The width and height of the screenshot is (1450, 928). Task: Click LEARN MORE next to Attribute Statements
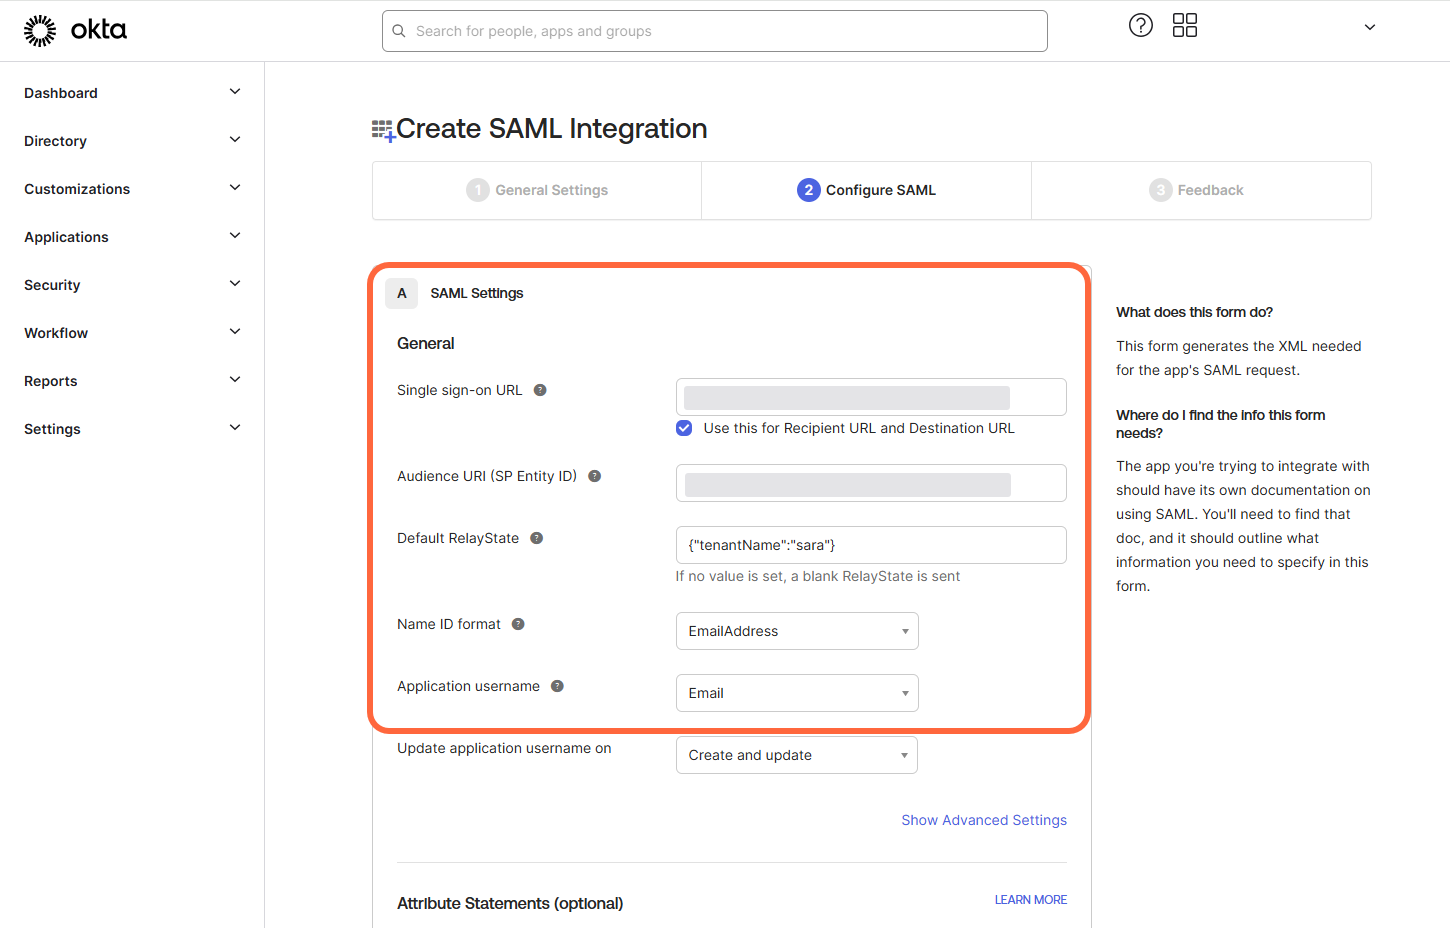click(1030, 899)
